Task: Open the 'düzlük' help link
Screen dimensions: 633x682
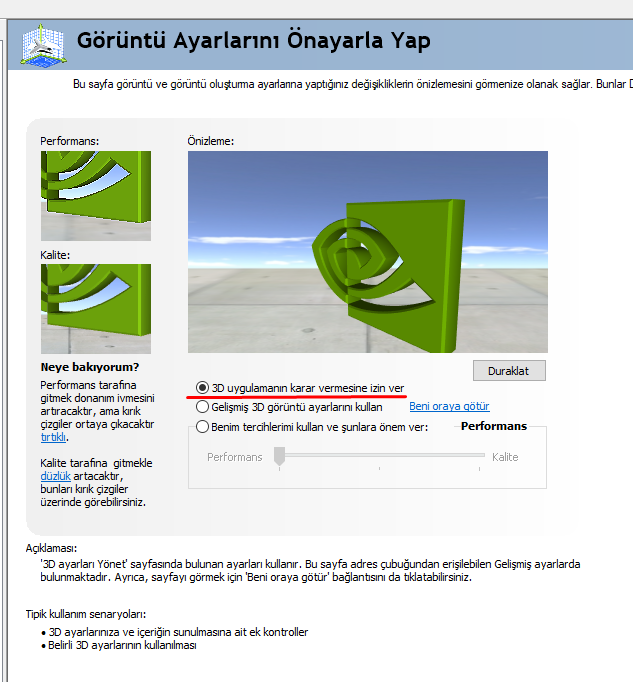Action: (x=55, y=476)
